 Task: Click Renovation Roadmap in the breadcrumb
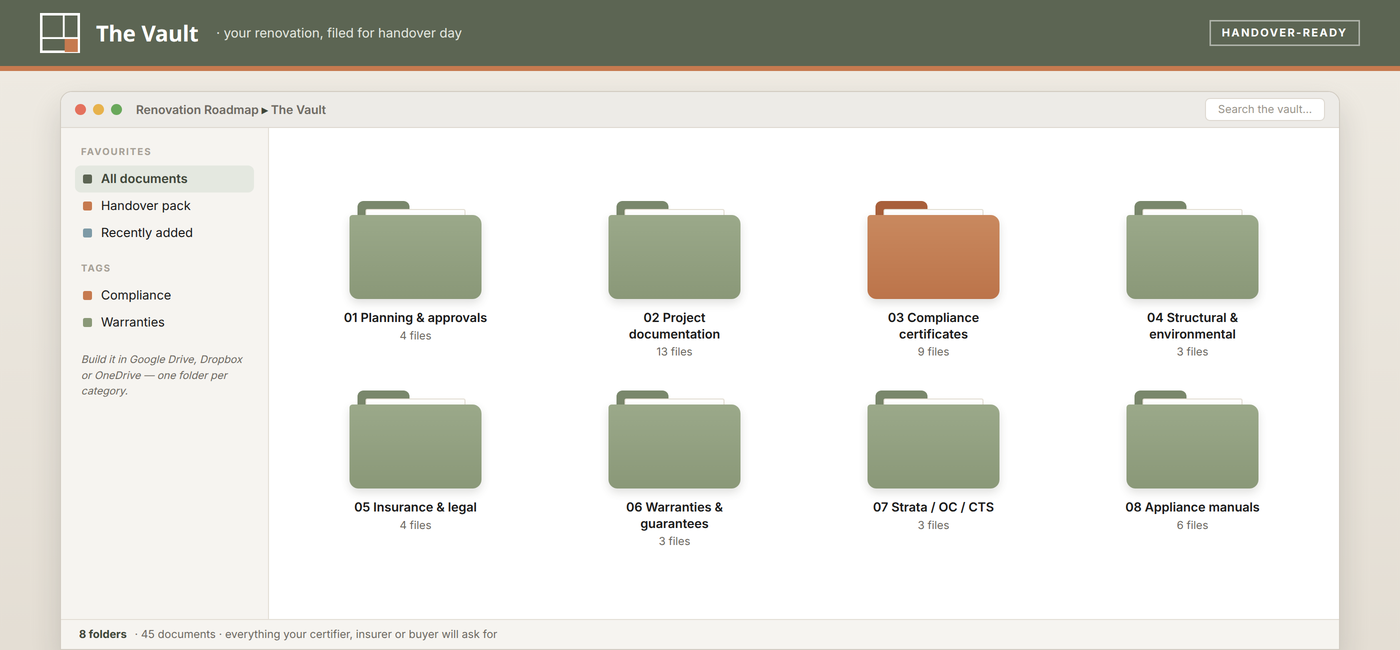click(197, 110)
